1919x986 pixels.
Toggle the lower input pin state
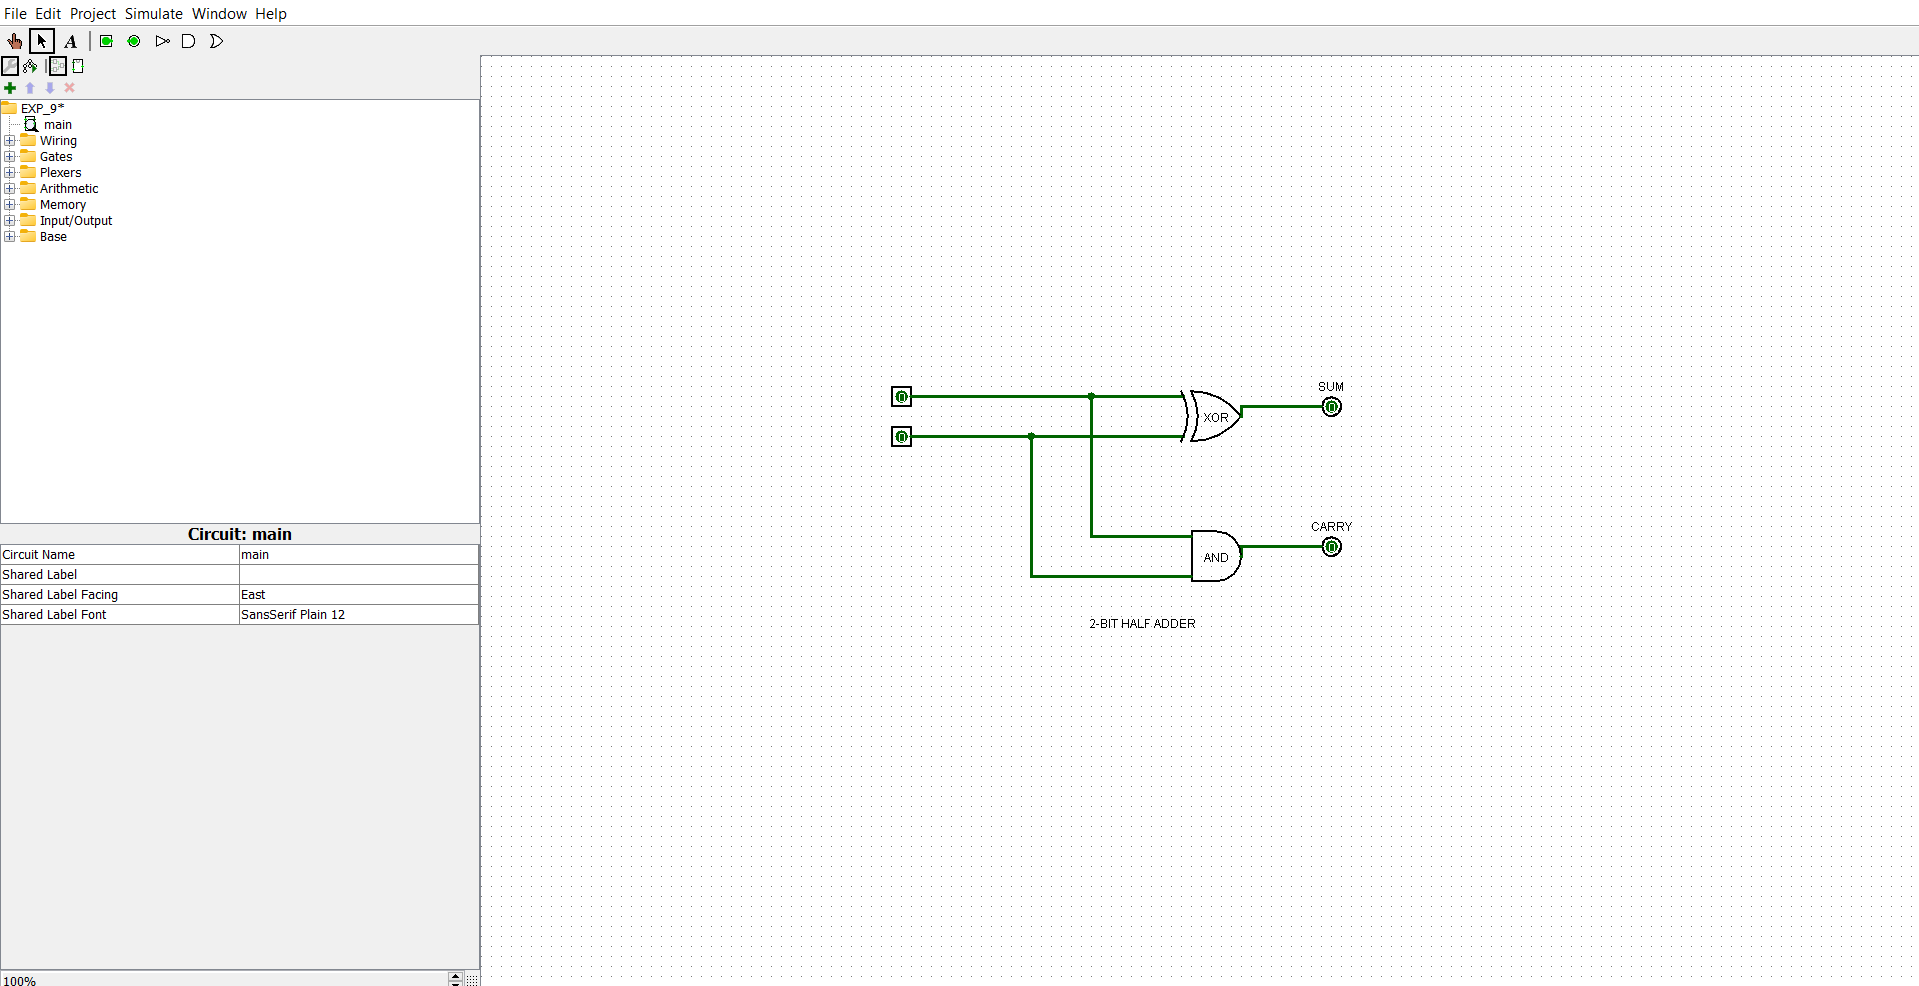coord(902,436)
